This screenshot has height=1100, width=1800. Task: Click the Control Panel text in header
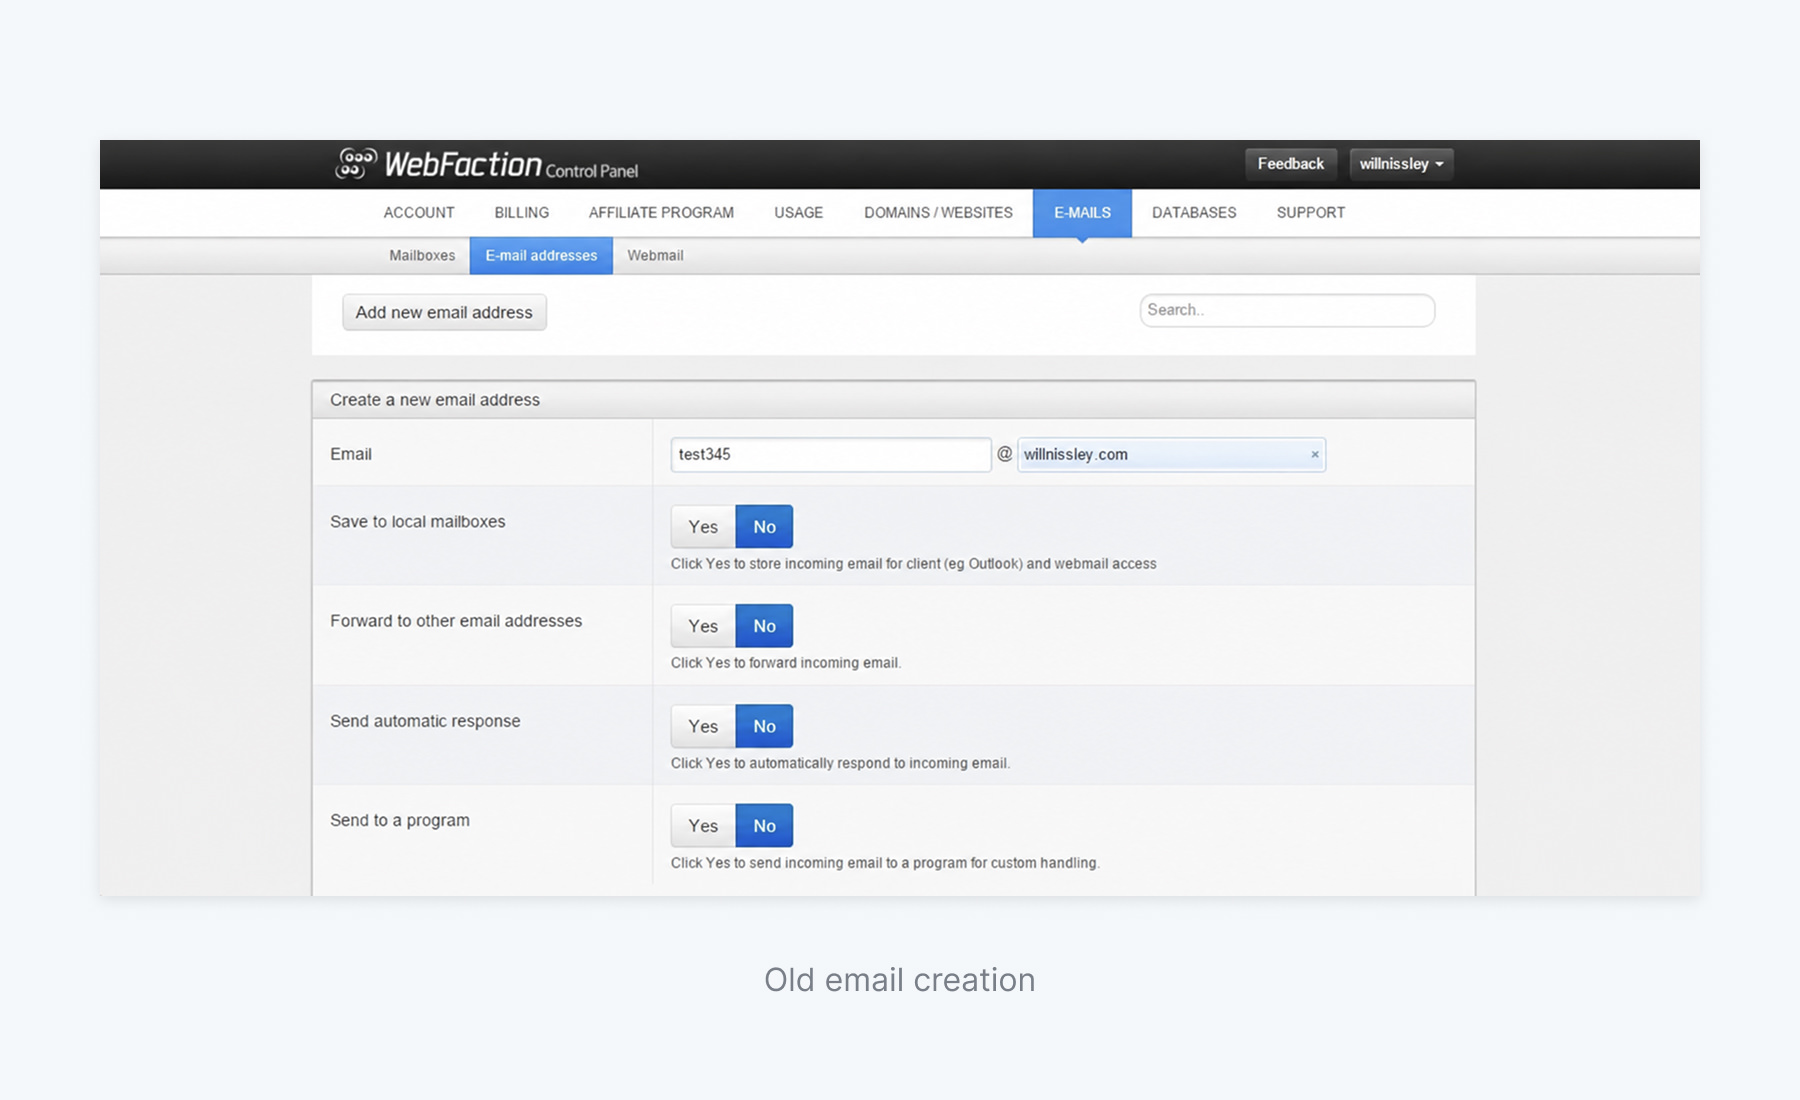592,171
